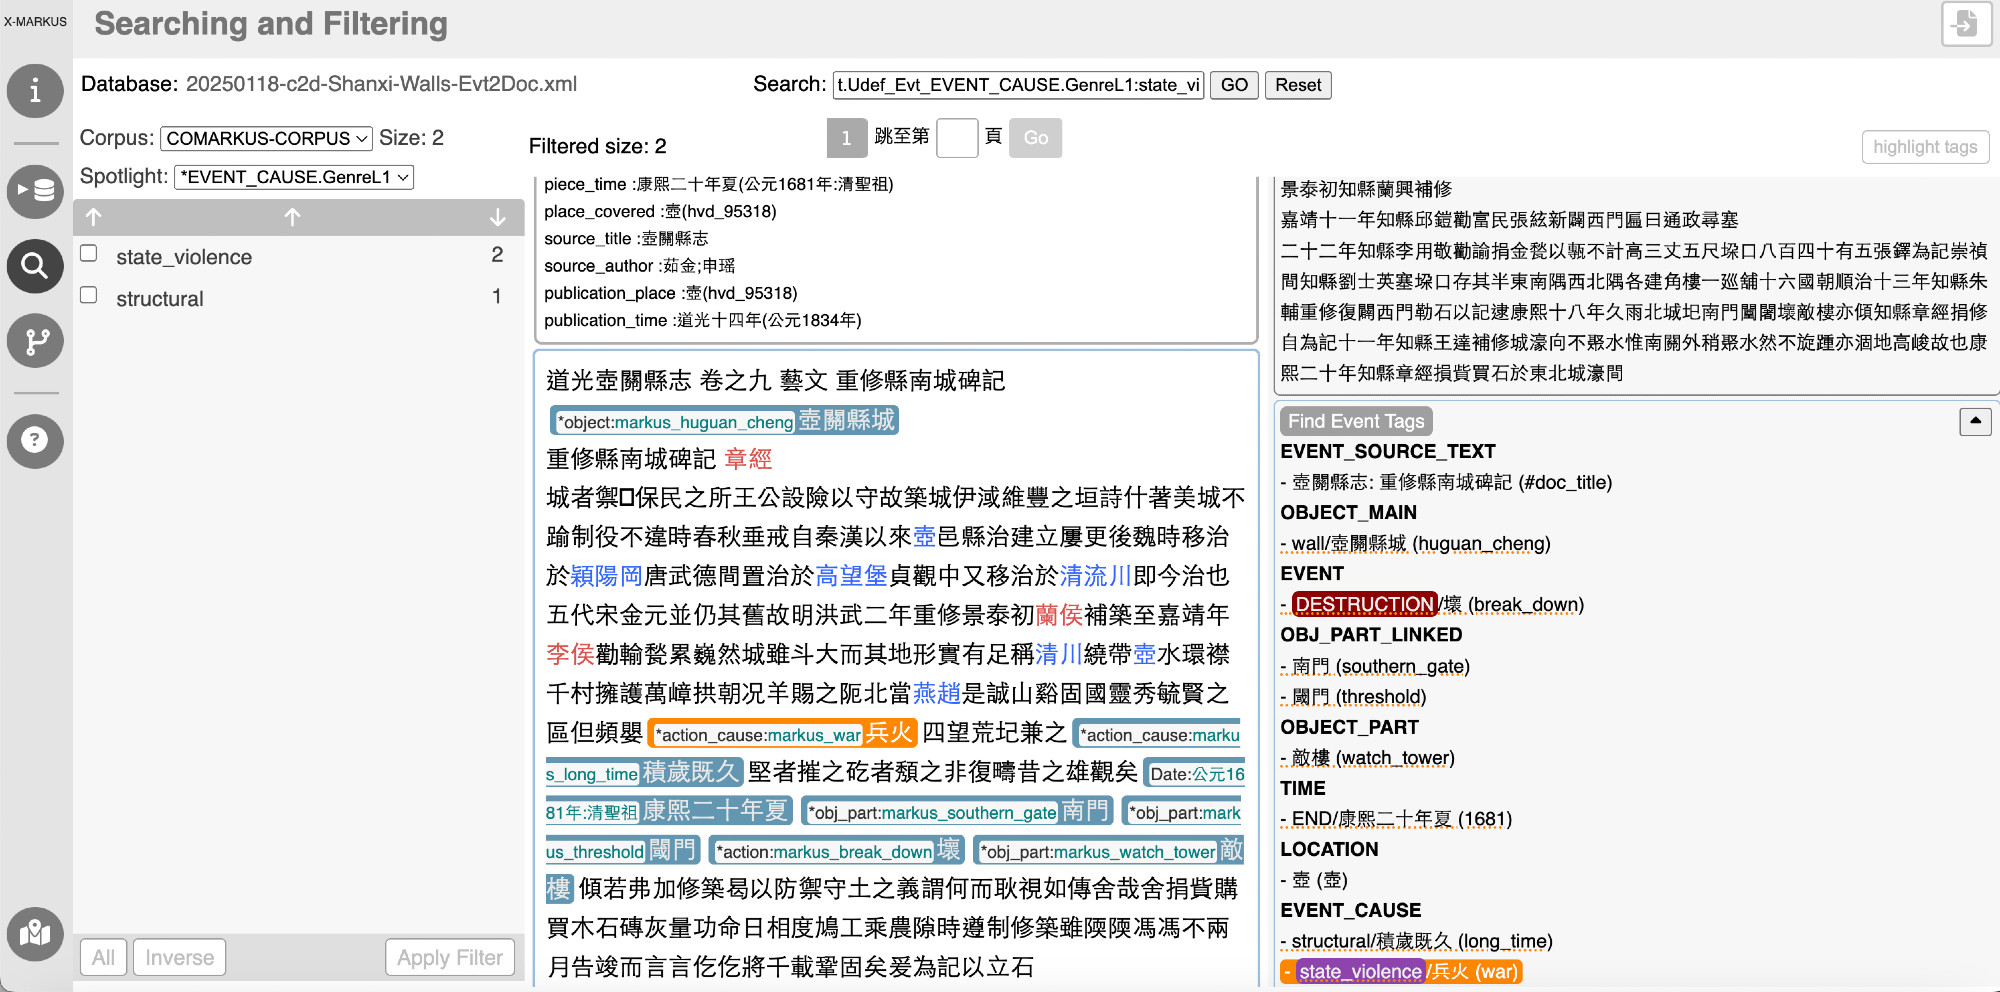Click the 壞 break_down action tag
Viewport: 2000px width, 992px height.
[837, 850]
